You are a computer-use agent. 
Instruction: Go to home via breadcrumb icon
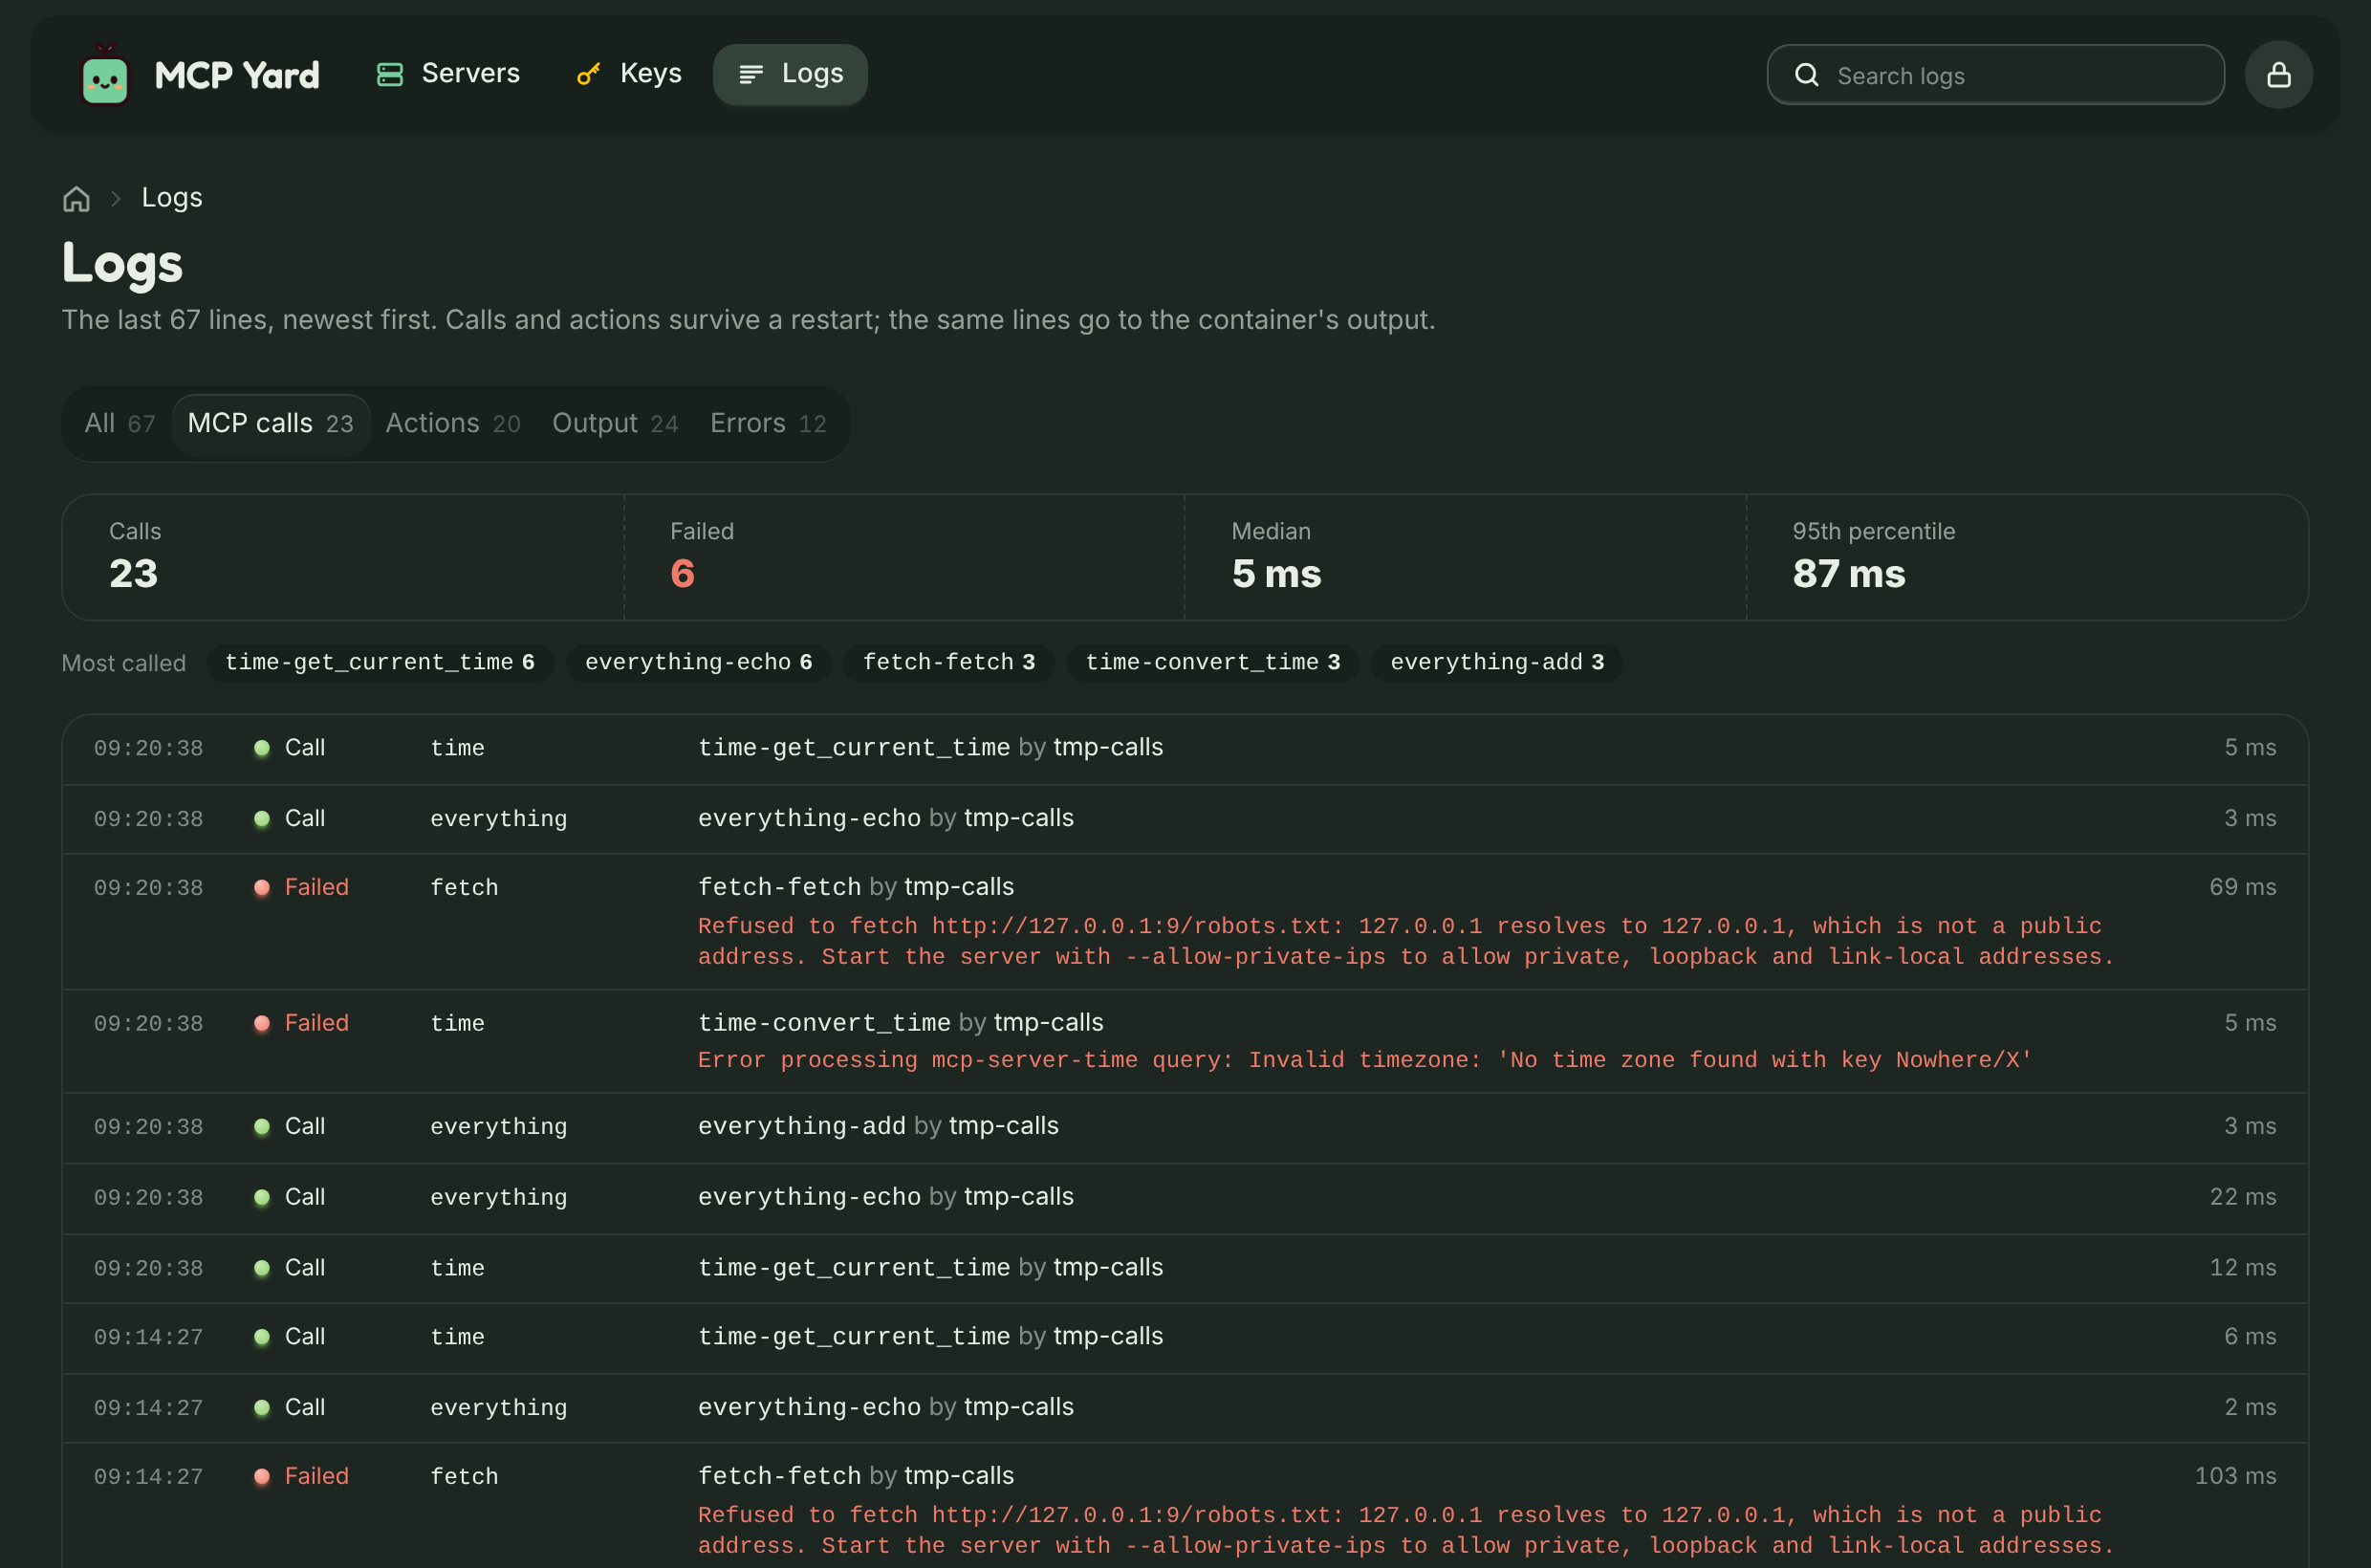[77, 198]
